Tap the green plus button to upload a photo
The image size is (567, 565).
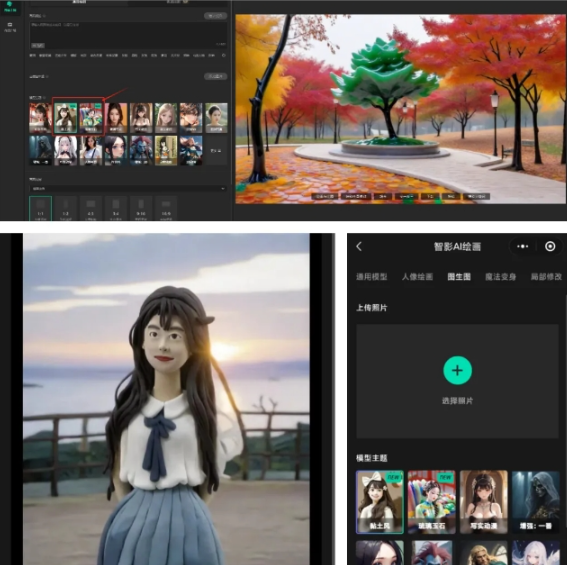point(457,370)
